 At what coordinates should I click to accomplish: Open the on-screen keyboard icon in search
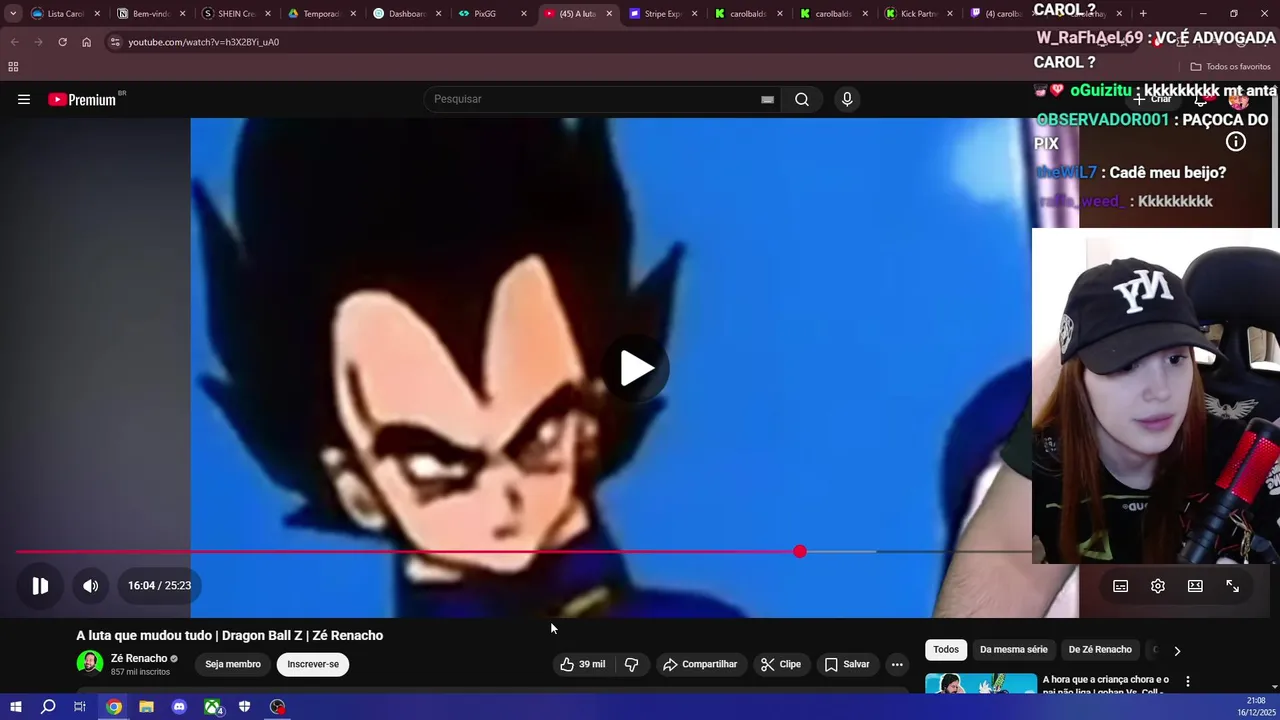point(767,99)
